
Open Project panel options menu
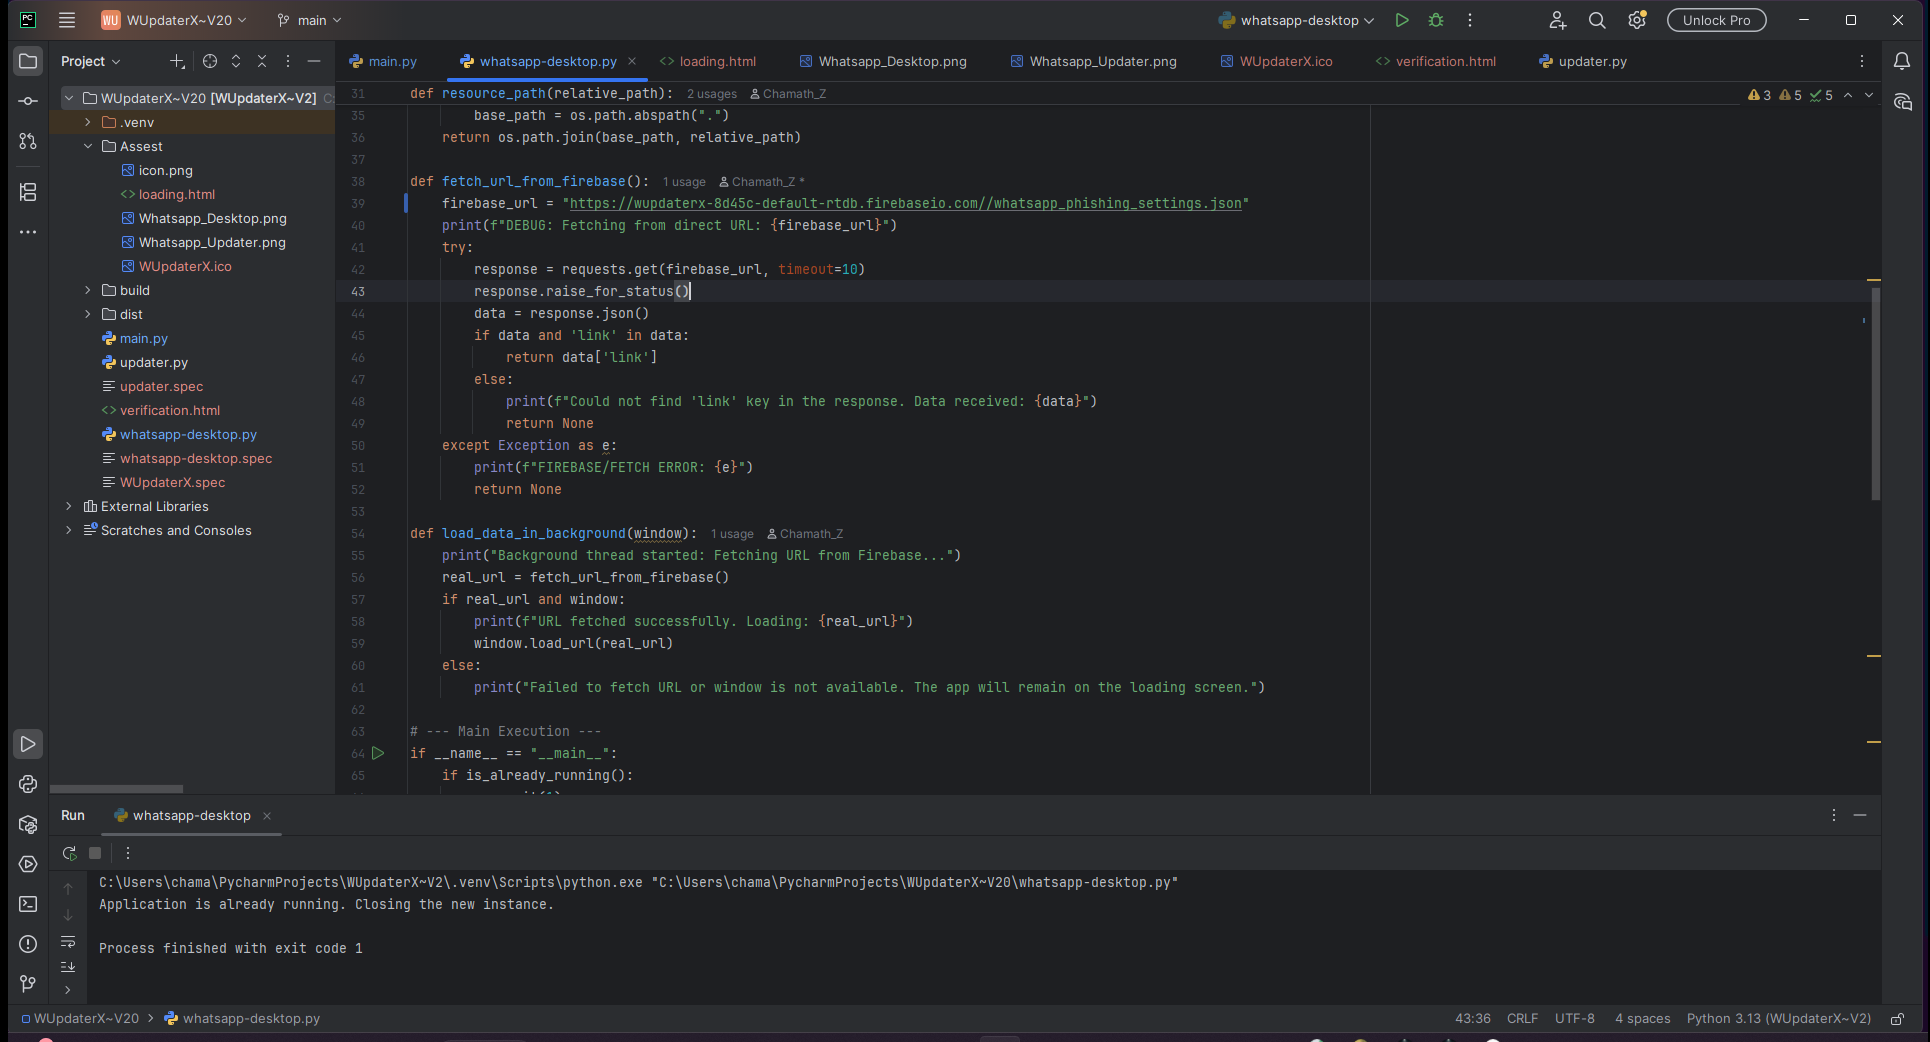click(288, 61)
